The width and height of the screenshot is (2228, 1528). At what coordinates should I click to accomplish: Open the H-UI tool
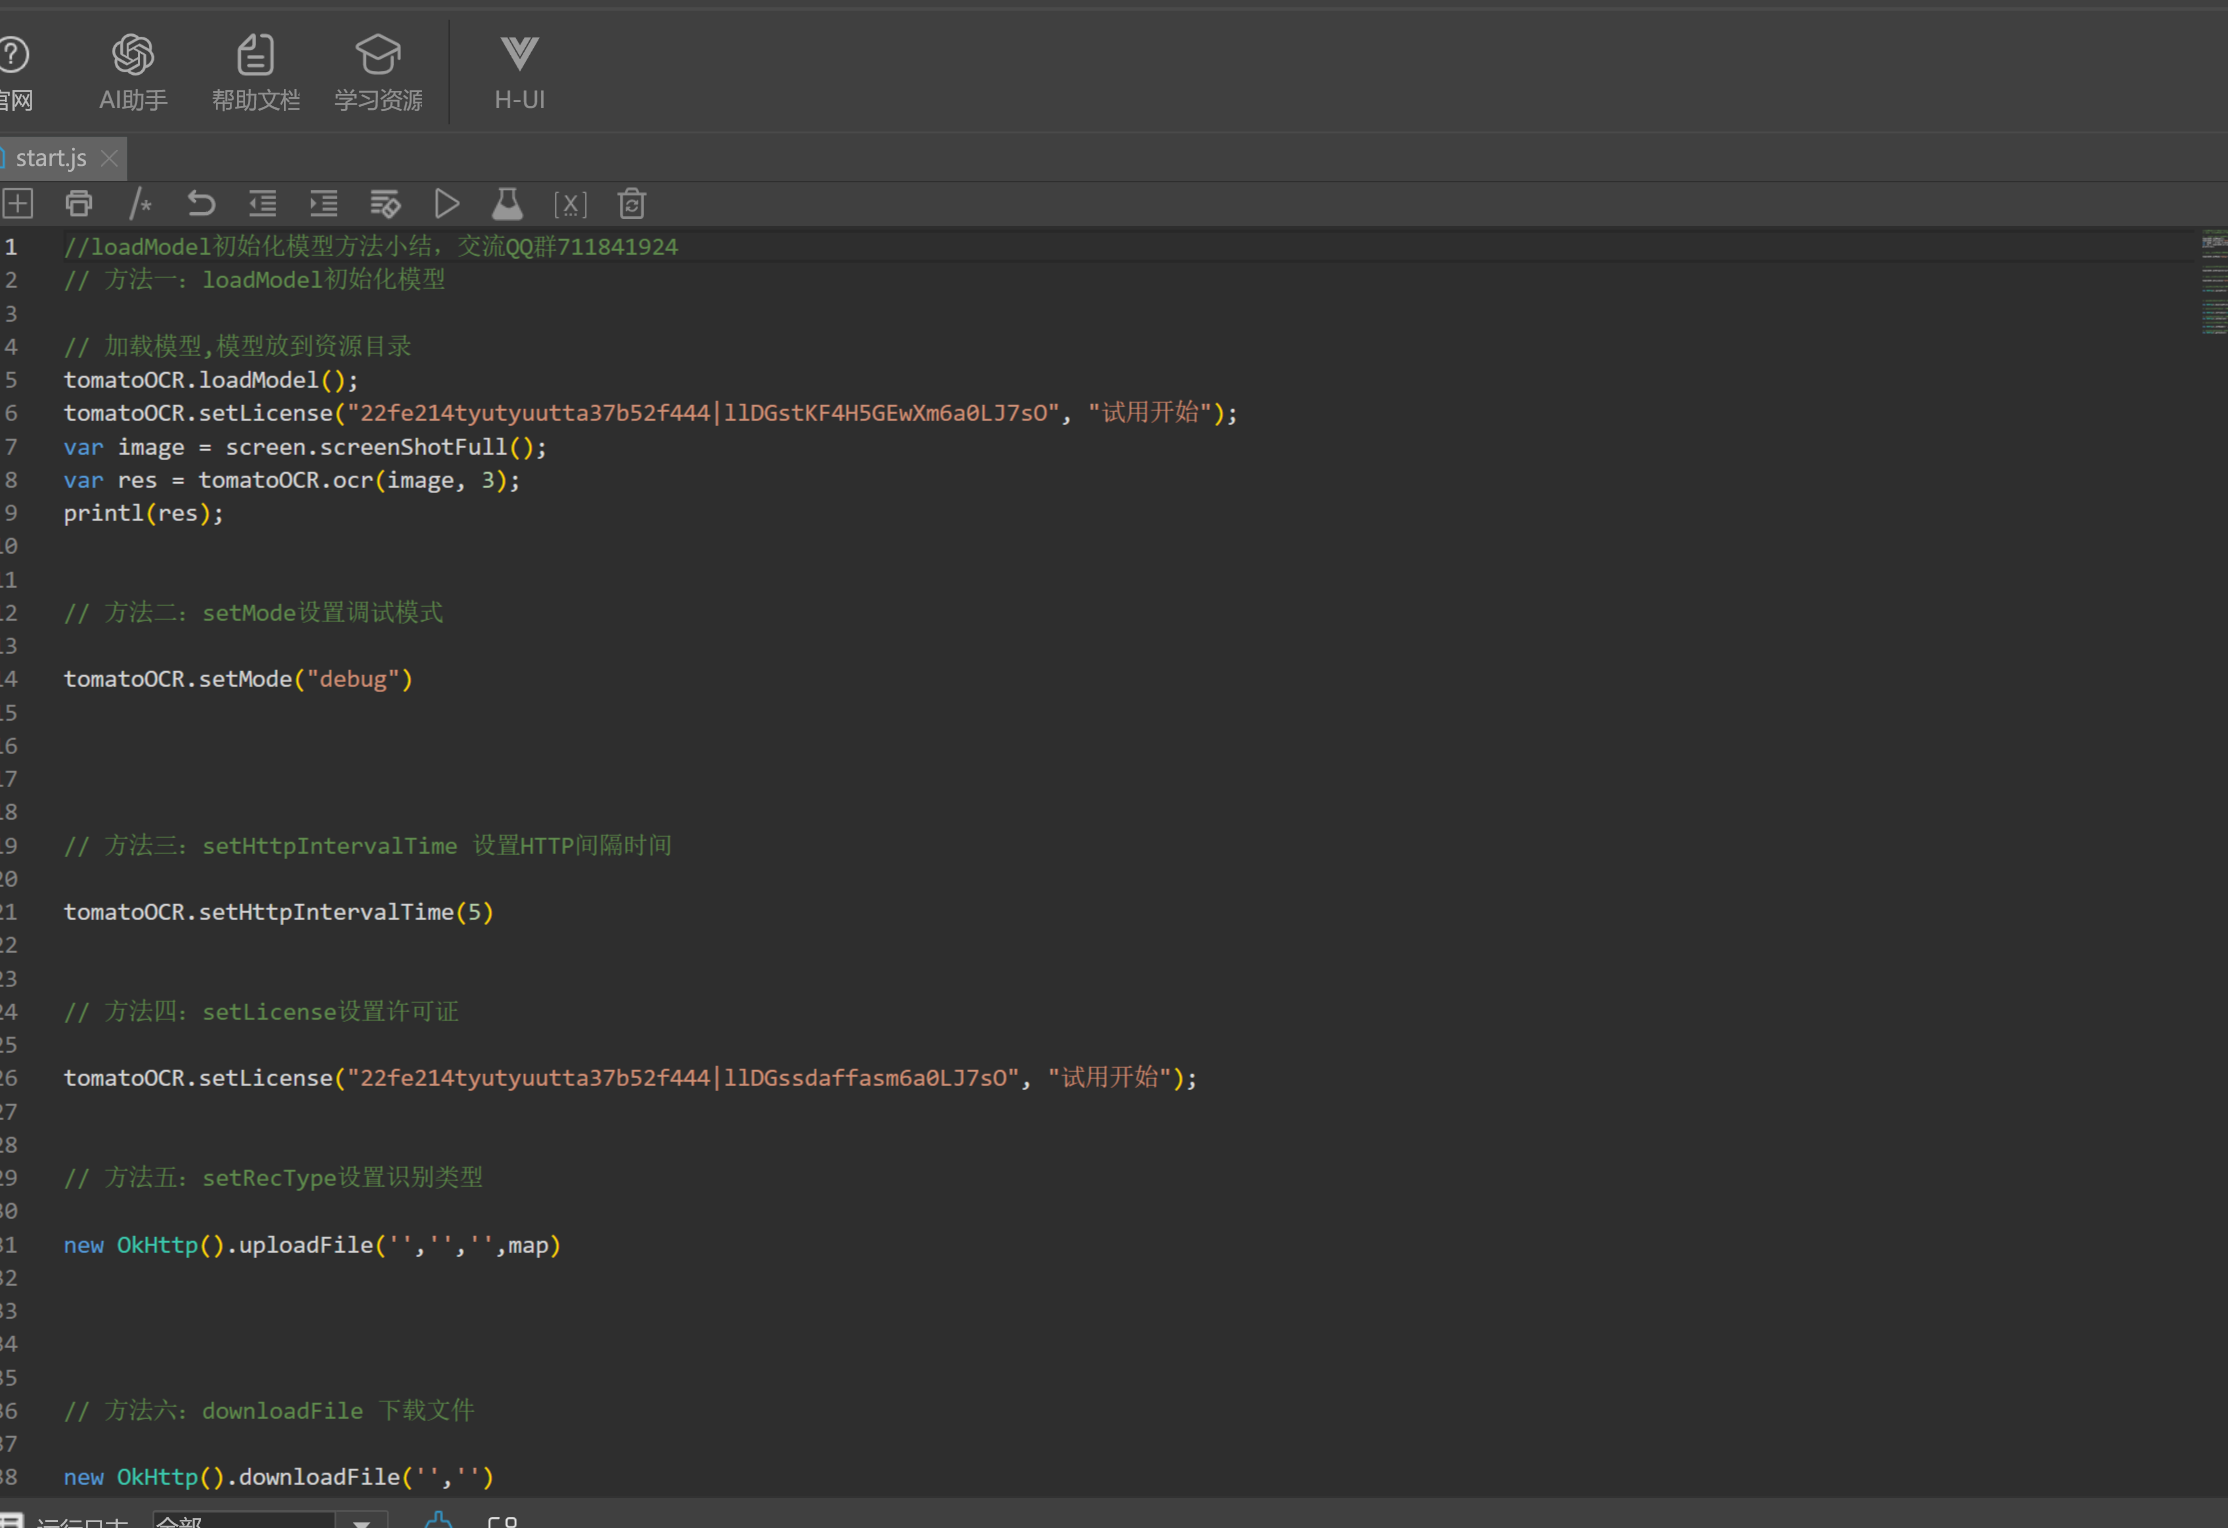(519, 72)
